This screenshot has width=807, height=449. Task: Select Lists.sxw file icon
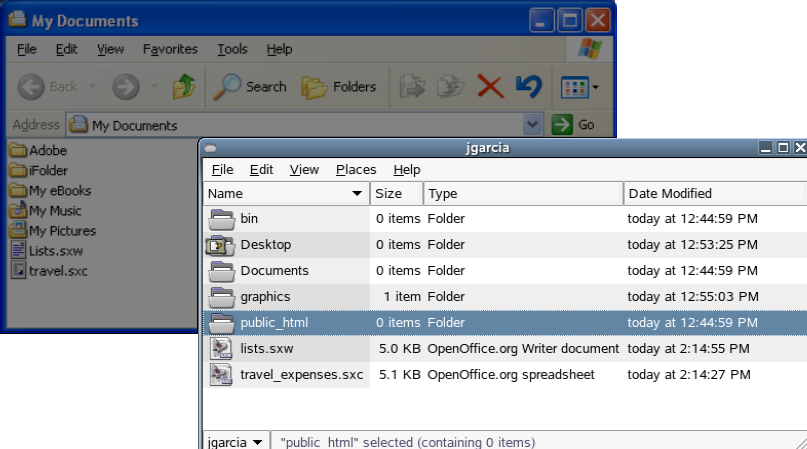(x=19, y=250)
